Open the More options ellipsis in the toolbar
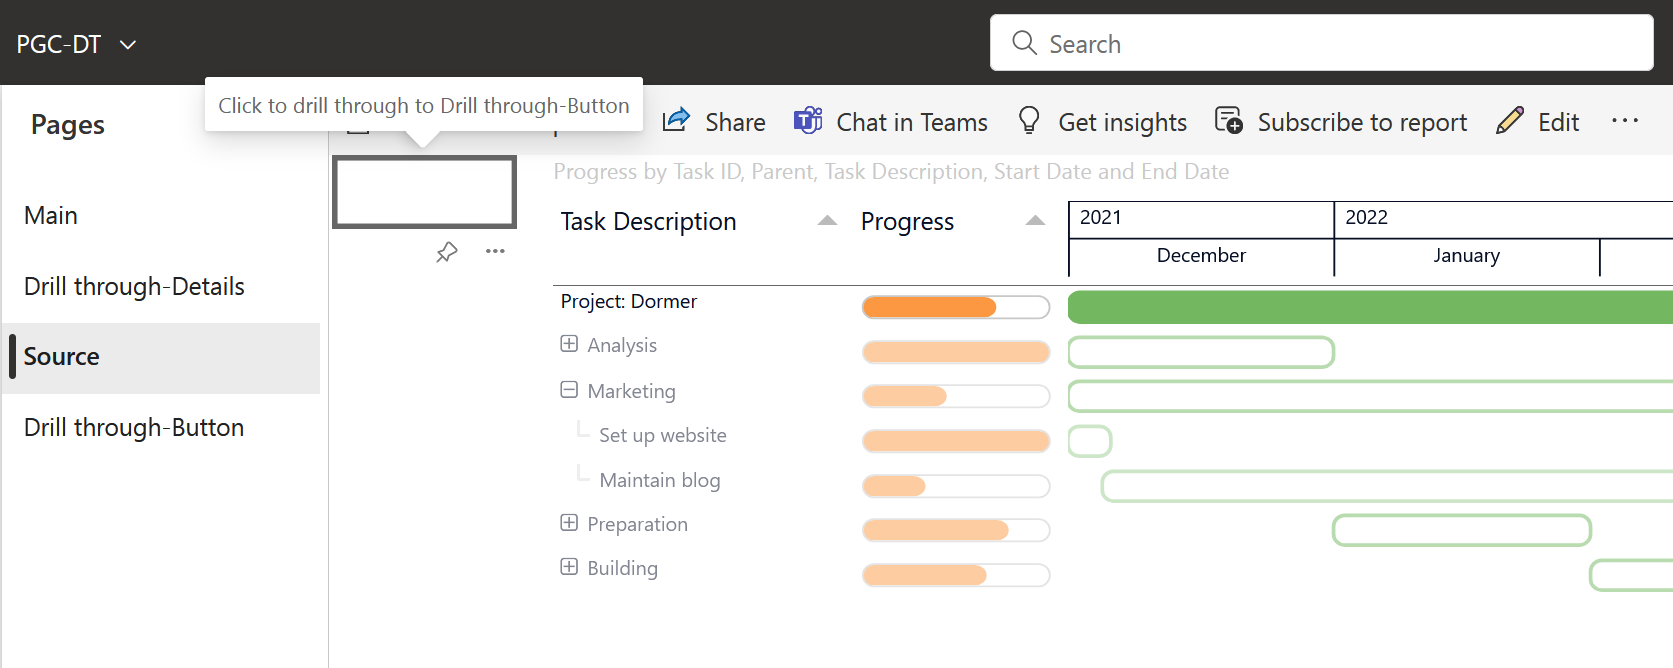1673x668 pixels. pyautogui.click(x=1625, y=120)
